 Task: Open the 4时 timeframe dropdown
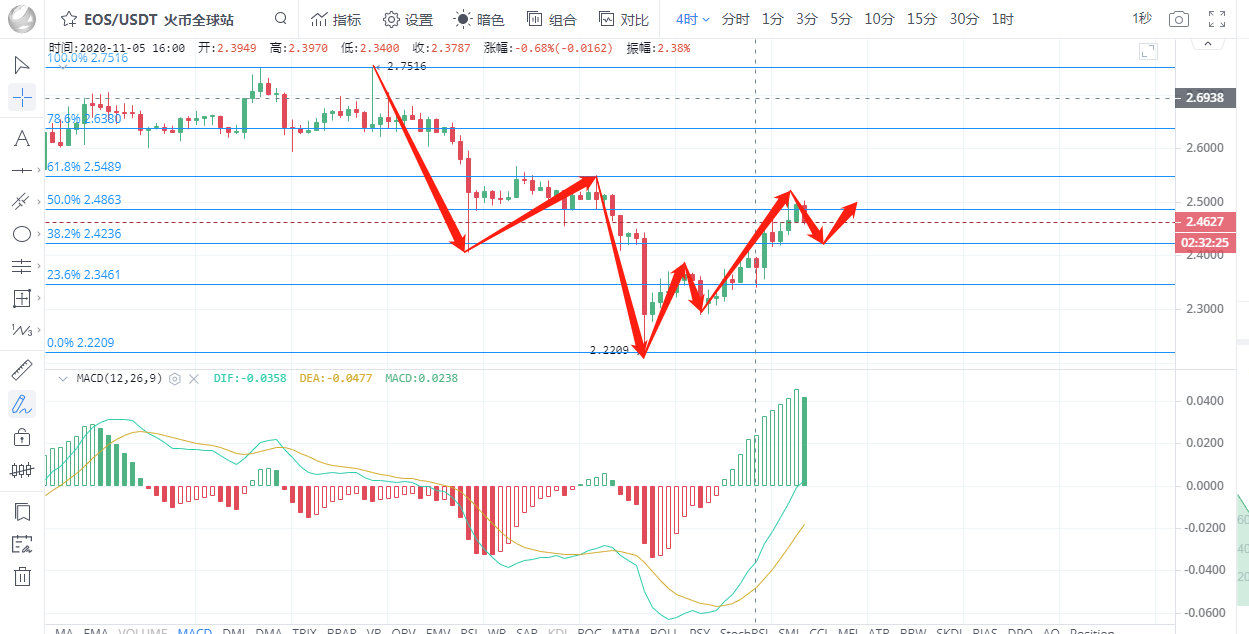(692, 19)
